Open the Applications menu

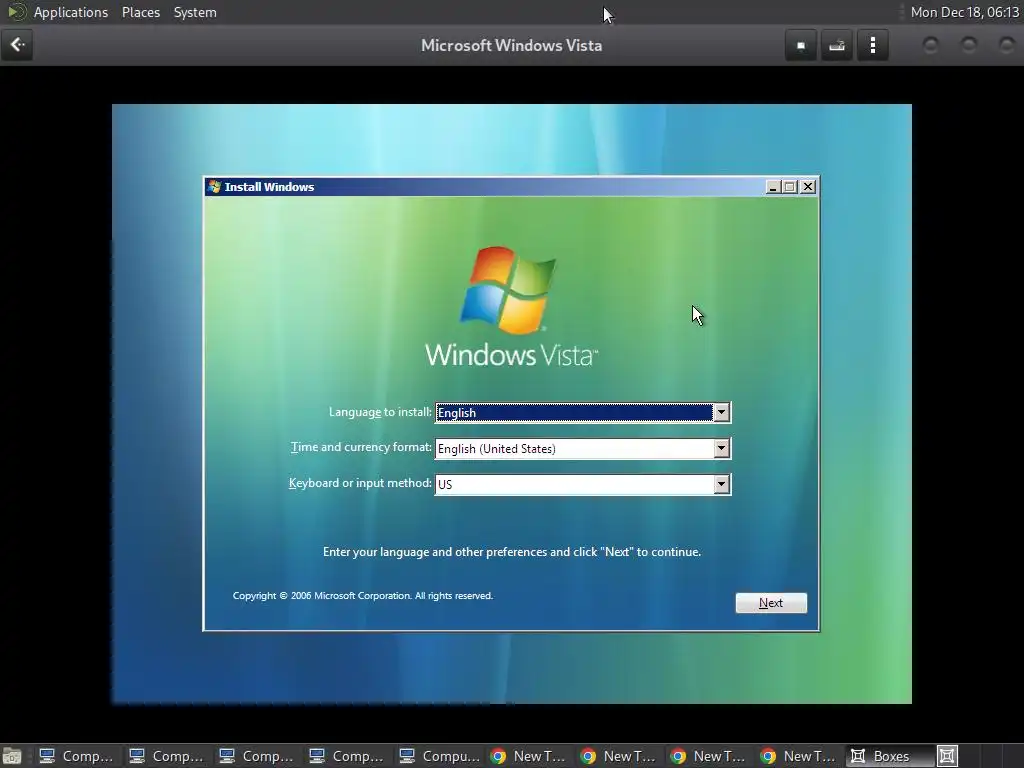71,12
